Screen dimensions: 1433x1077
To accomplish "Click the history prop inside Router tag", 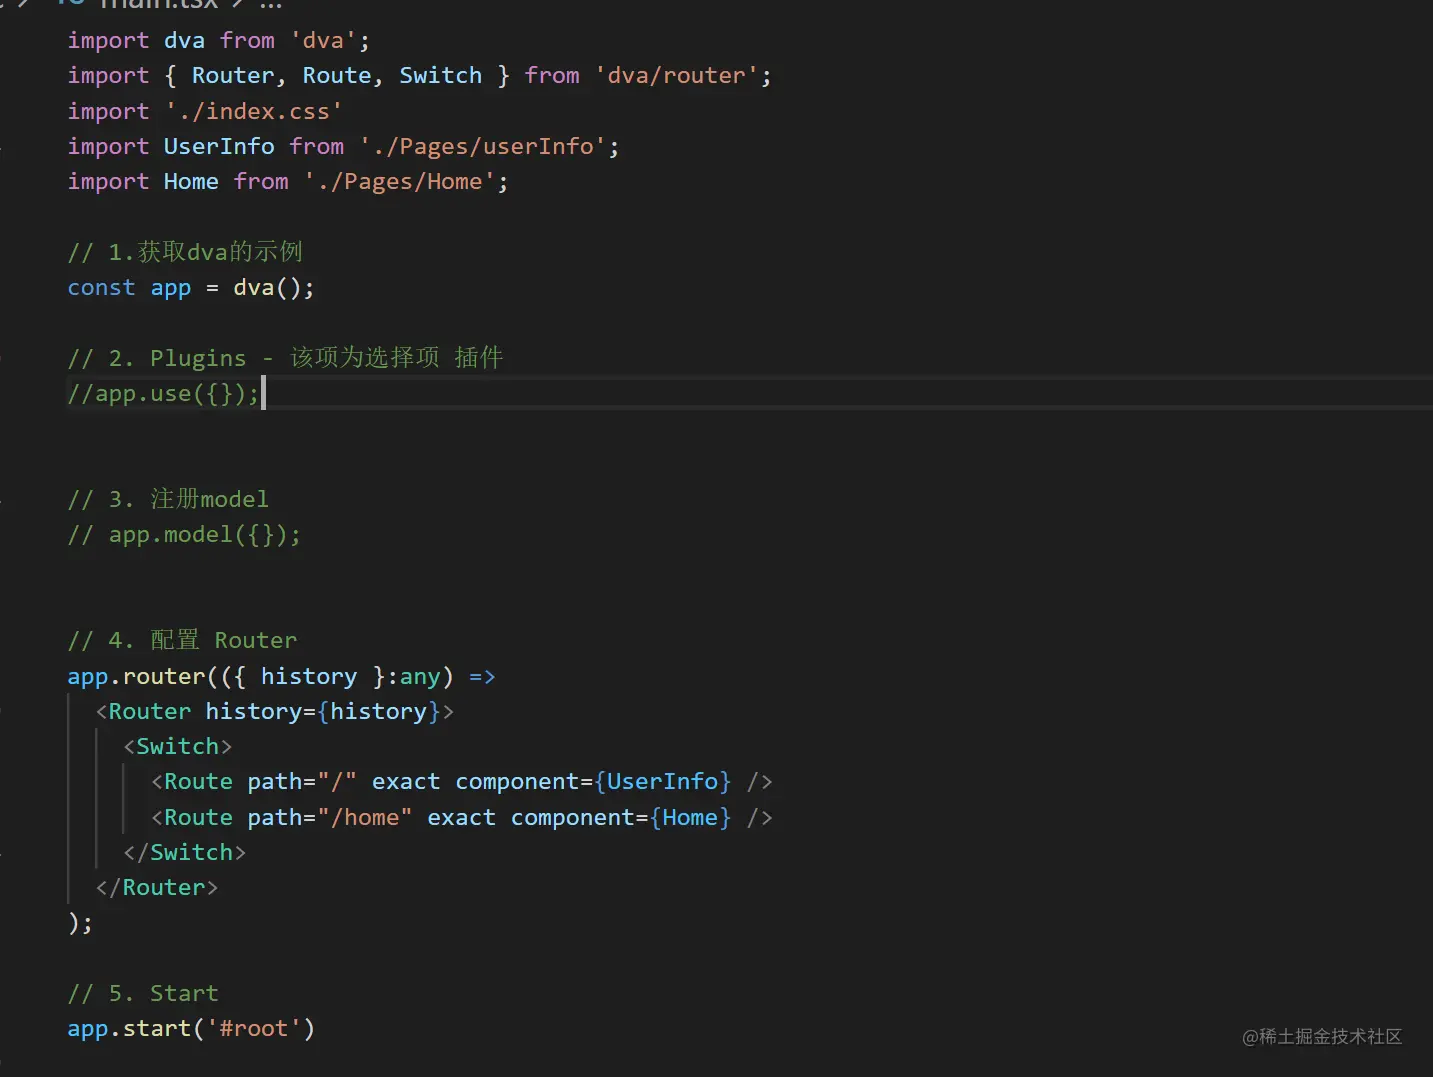I will pos(255,711).
